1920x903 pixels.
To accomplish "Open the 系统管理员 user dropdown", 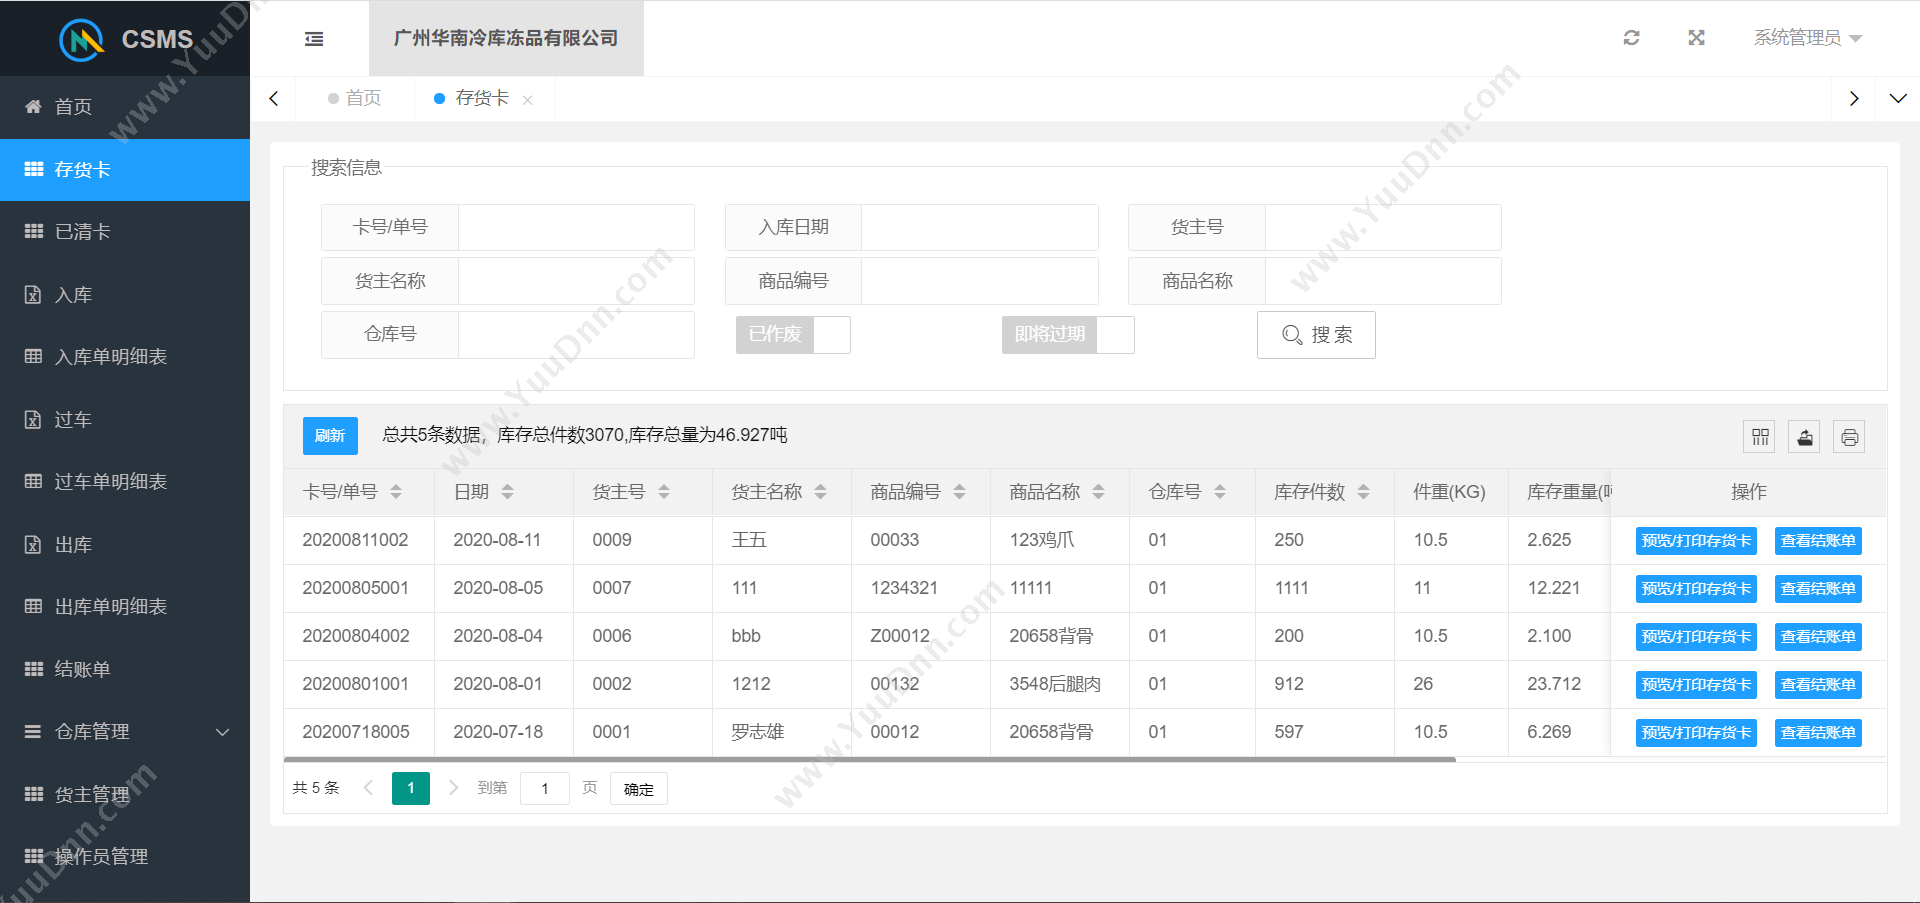I will click(x=1807, y=38).
